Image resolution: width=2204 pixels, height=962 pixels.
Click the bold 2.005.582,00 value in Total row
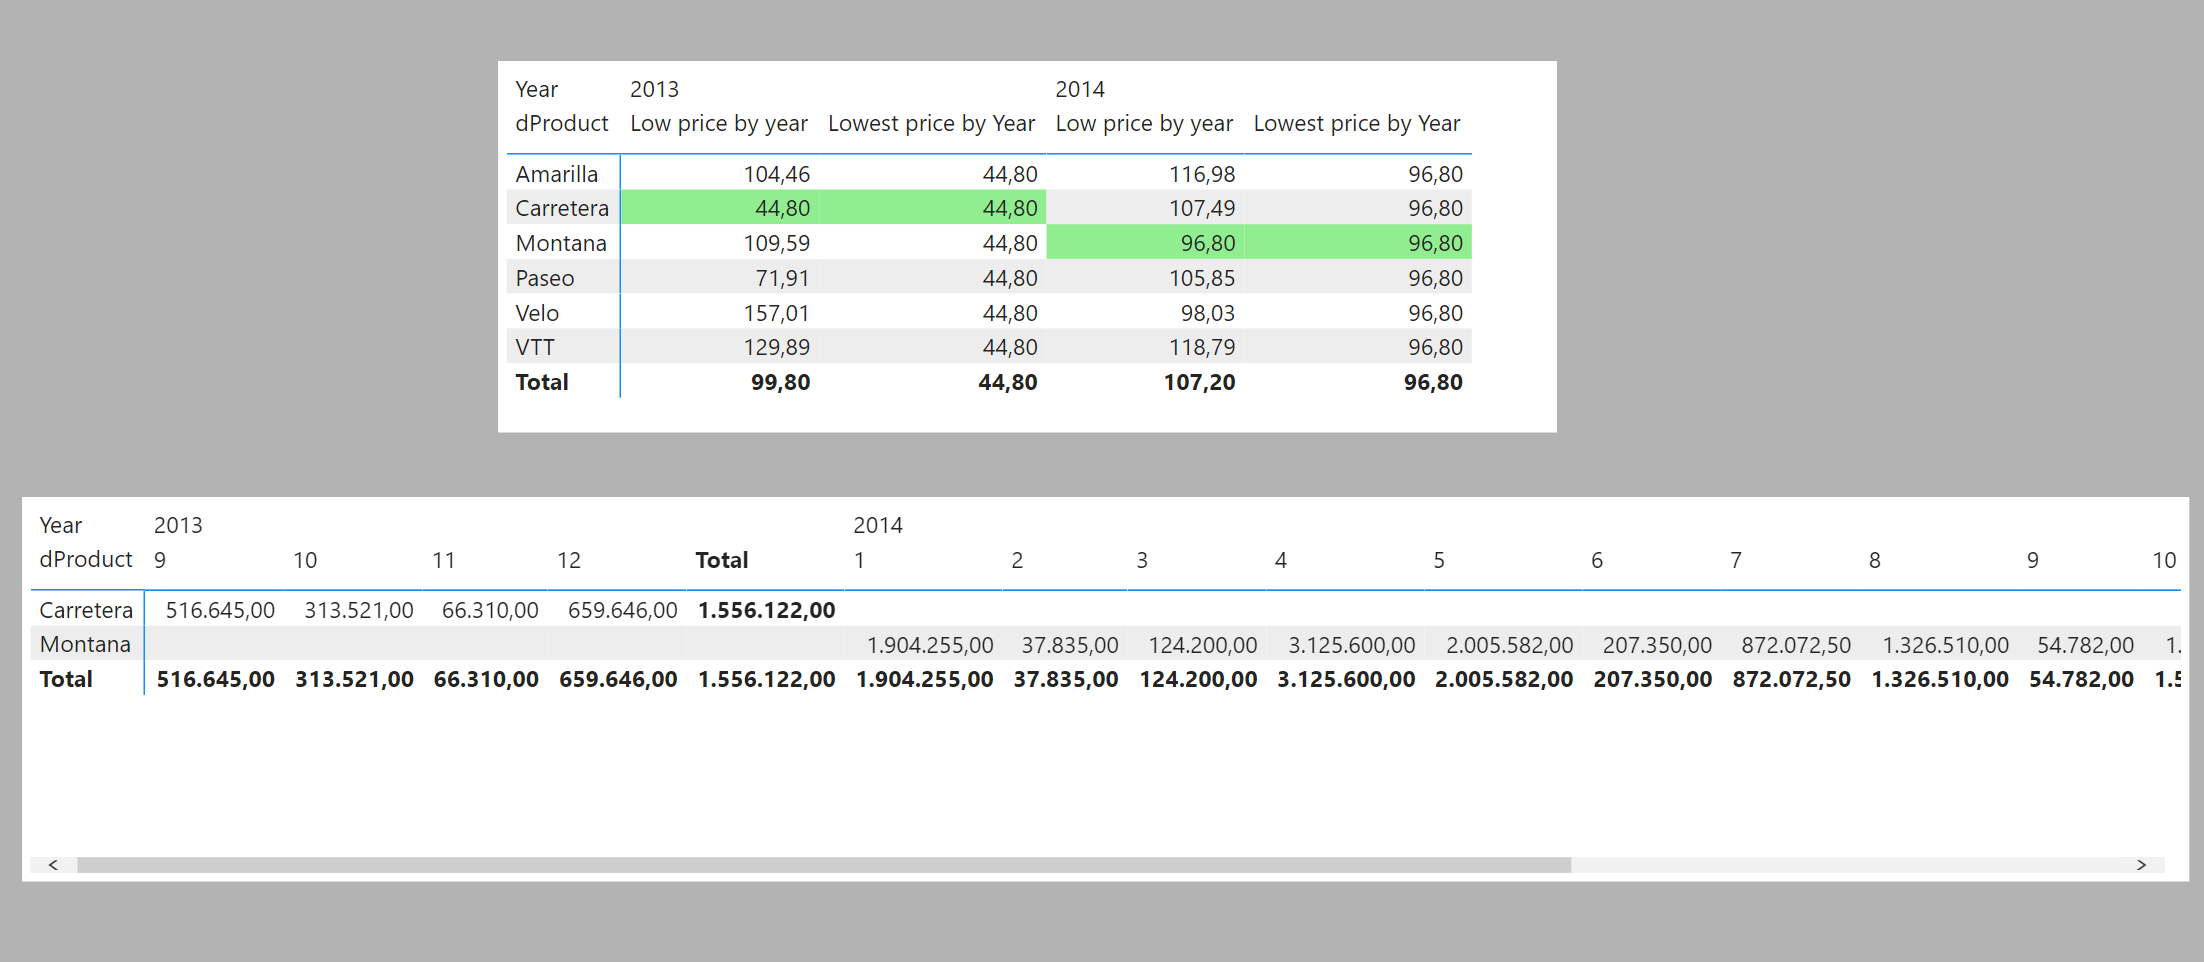point(1504,679)
